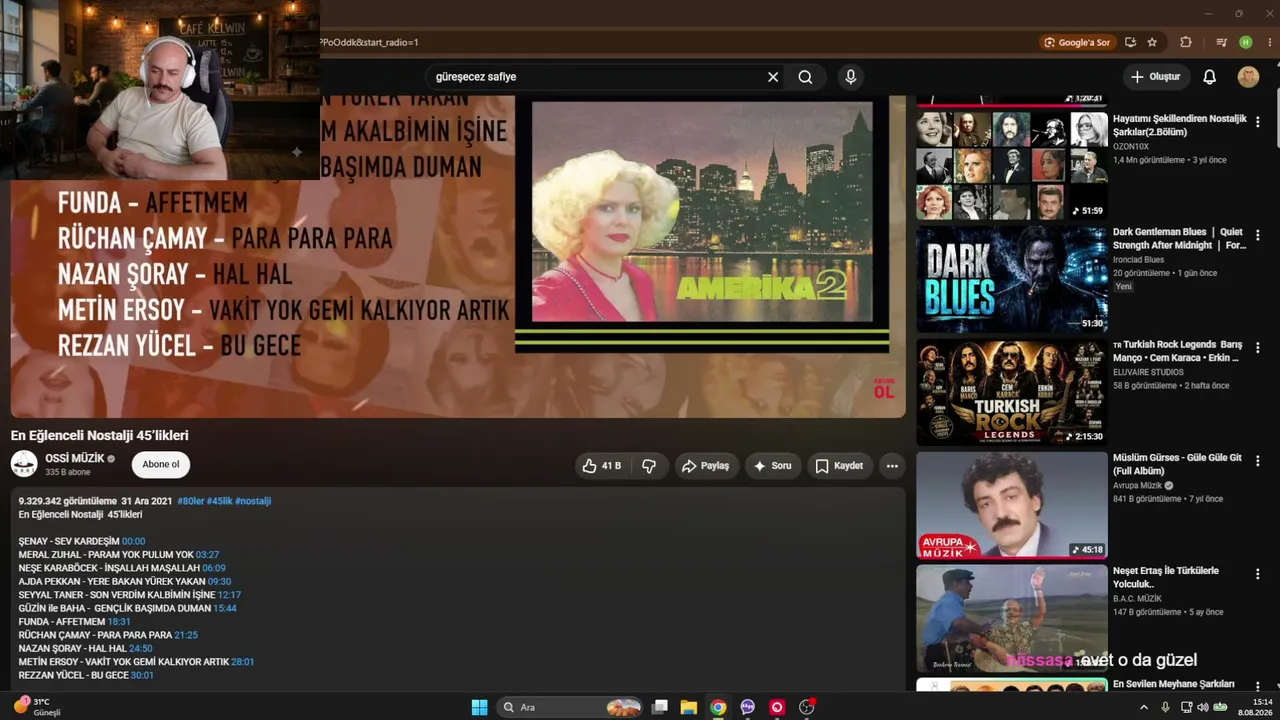The height and width of the screenshot is (720, 1280).
Task: Click the YouTube search magnifier button
Action: 805,77
